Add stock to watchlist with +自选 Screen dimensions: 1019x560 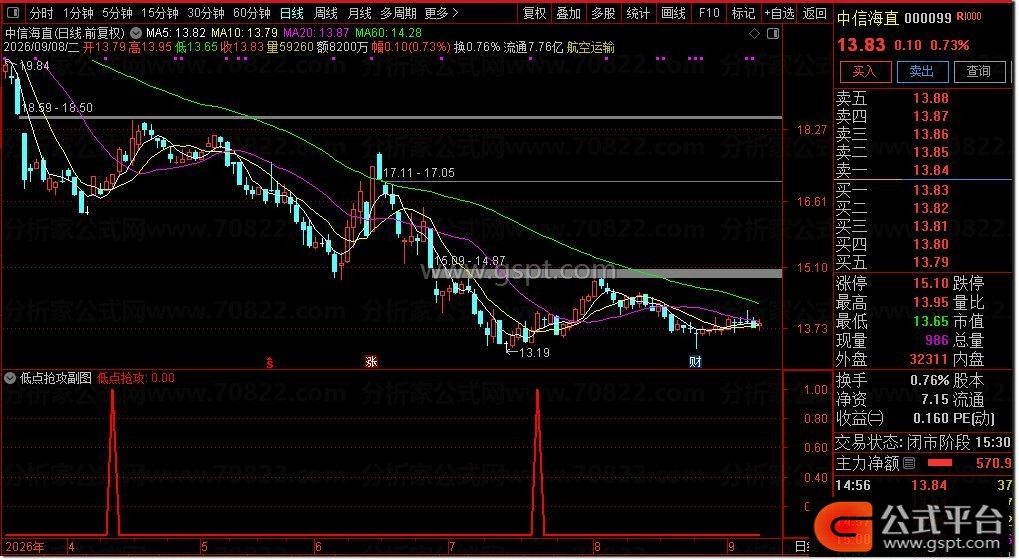point(779,12)
